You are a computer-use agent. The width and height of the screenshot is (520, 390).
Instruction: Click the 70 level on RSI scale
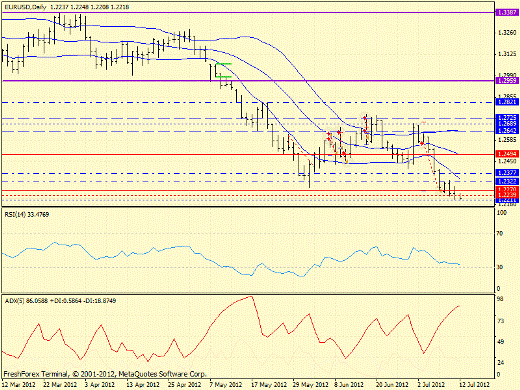(x=500, y=234)
